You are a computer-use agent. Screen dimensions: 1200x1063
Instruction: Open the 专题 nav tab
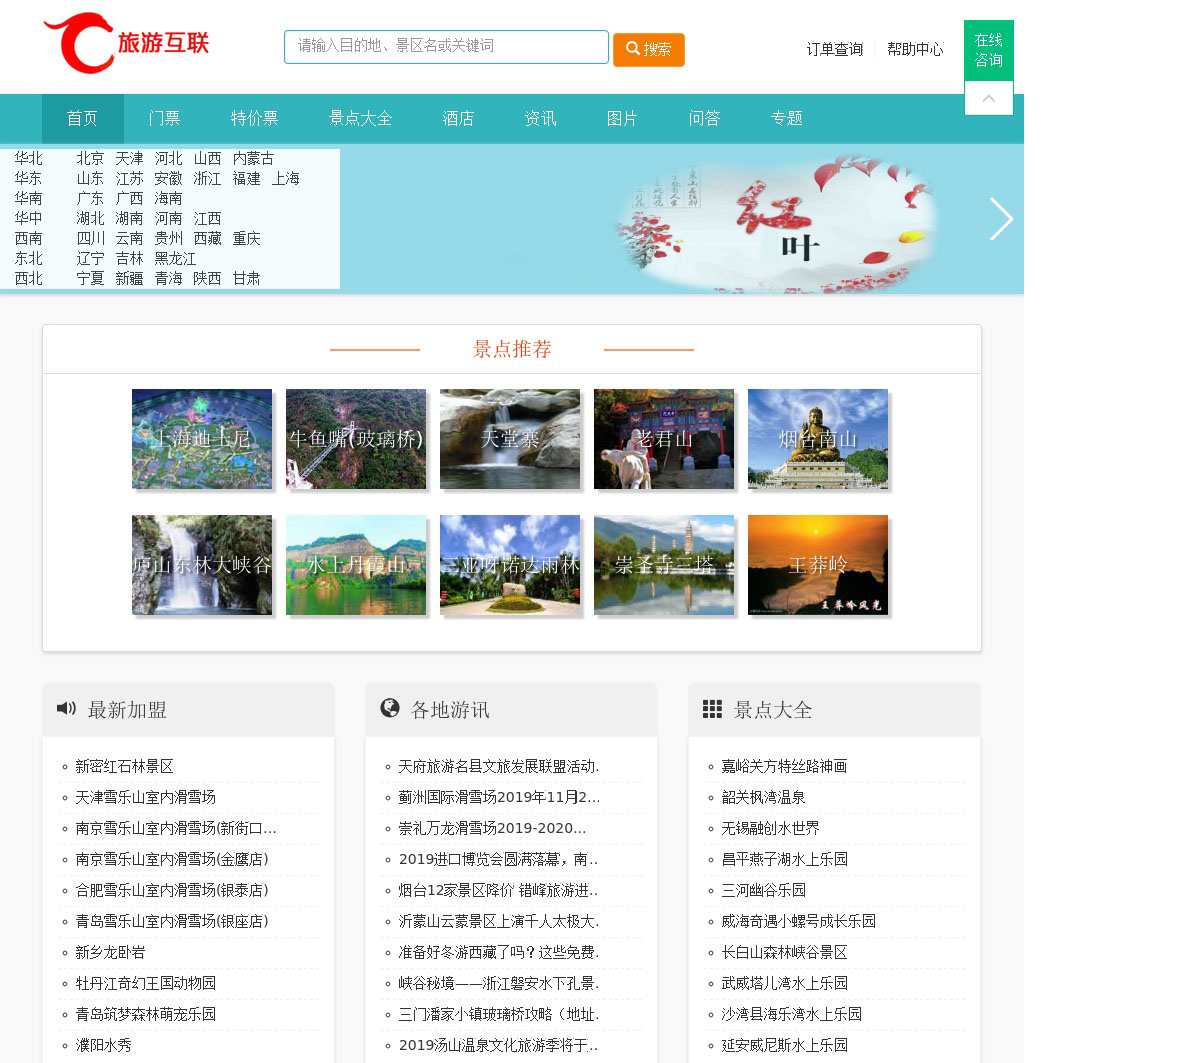pyautogui.click(x=786, y=119)
